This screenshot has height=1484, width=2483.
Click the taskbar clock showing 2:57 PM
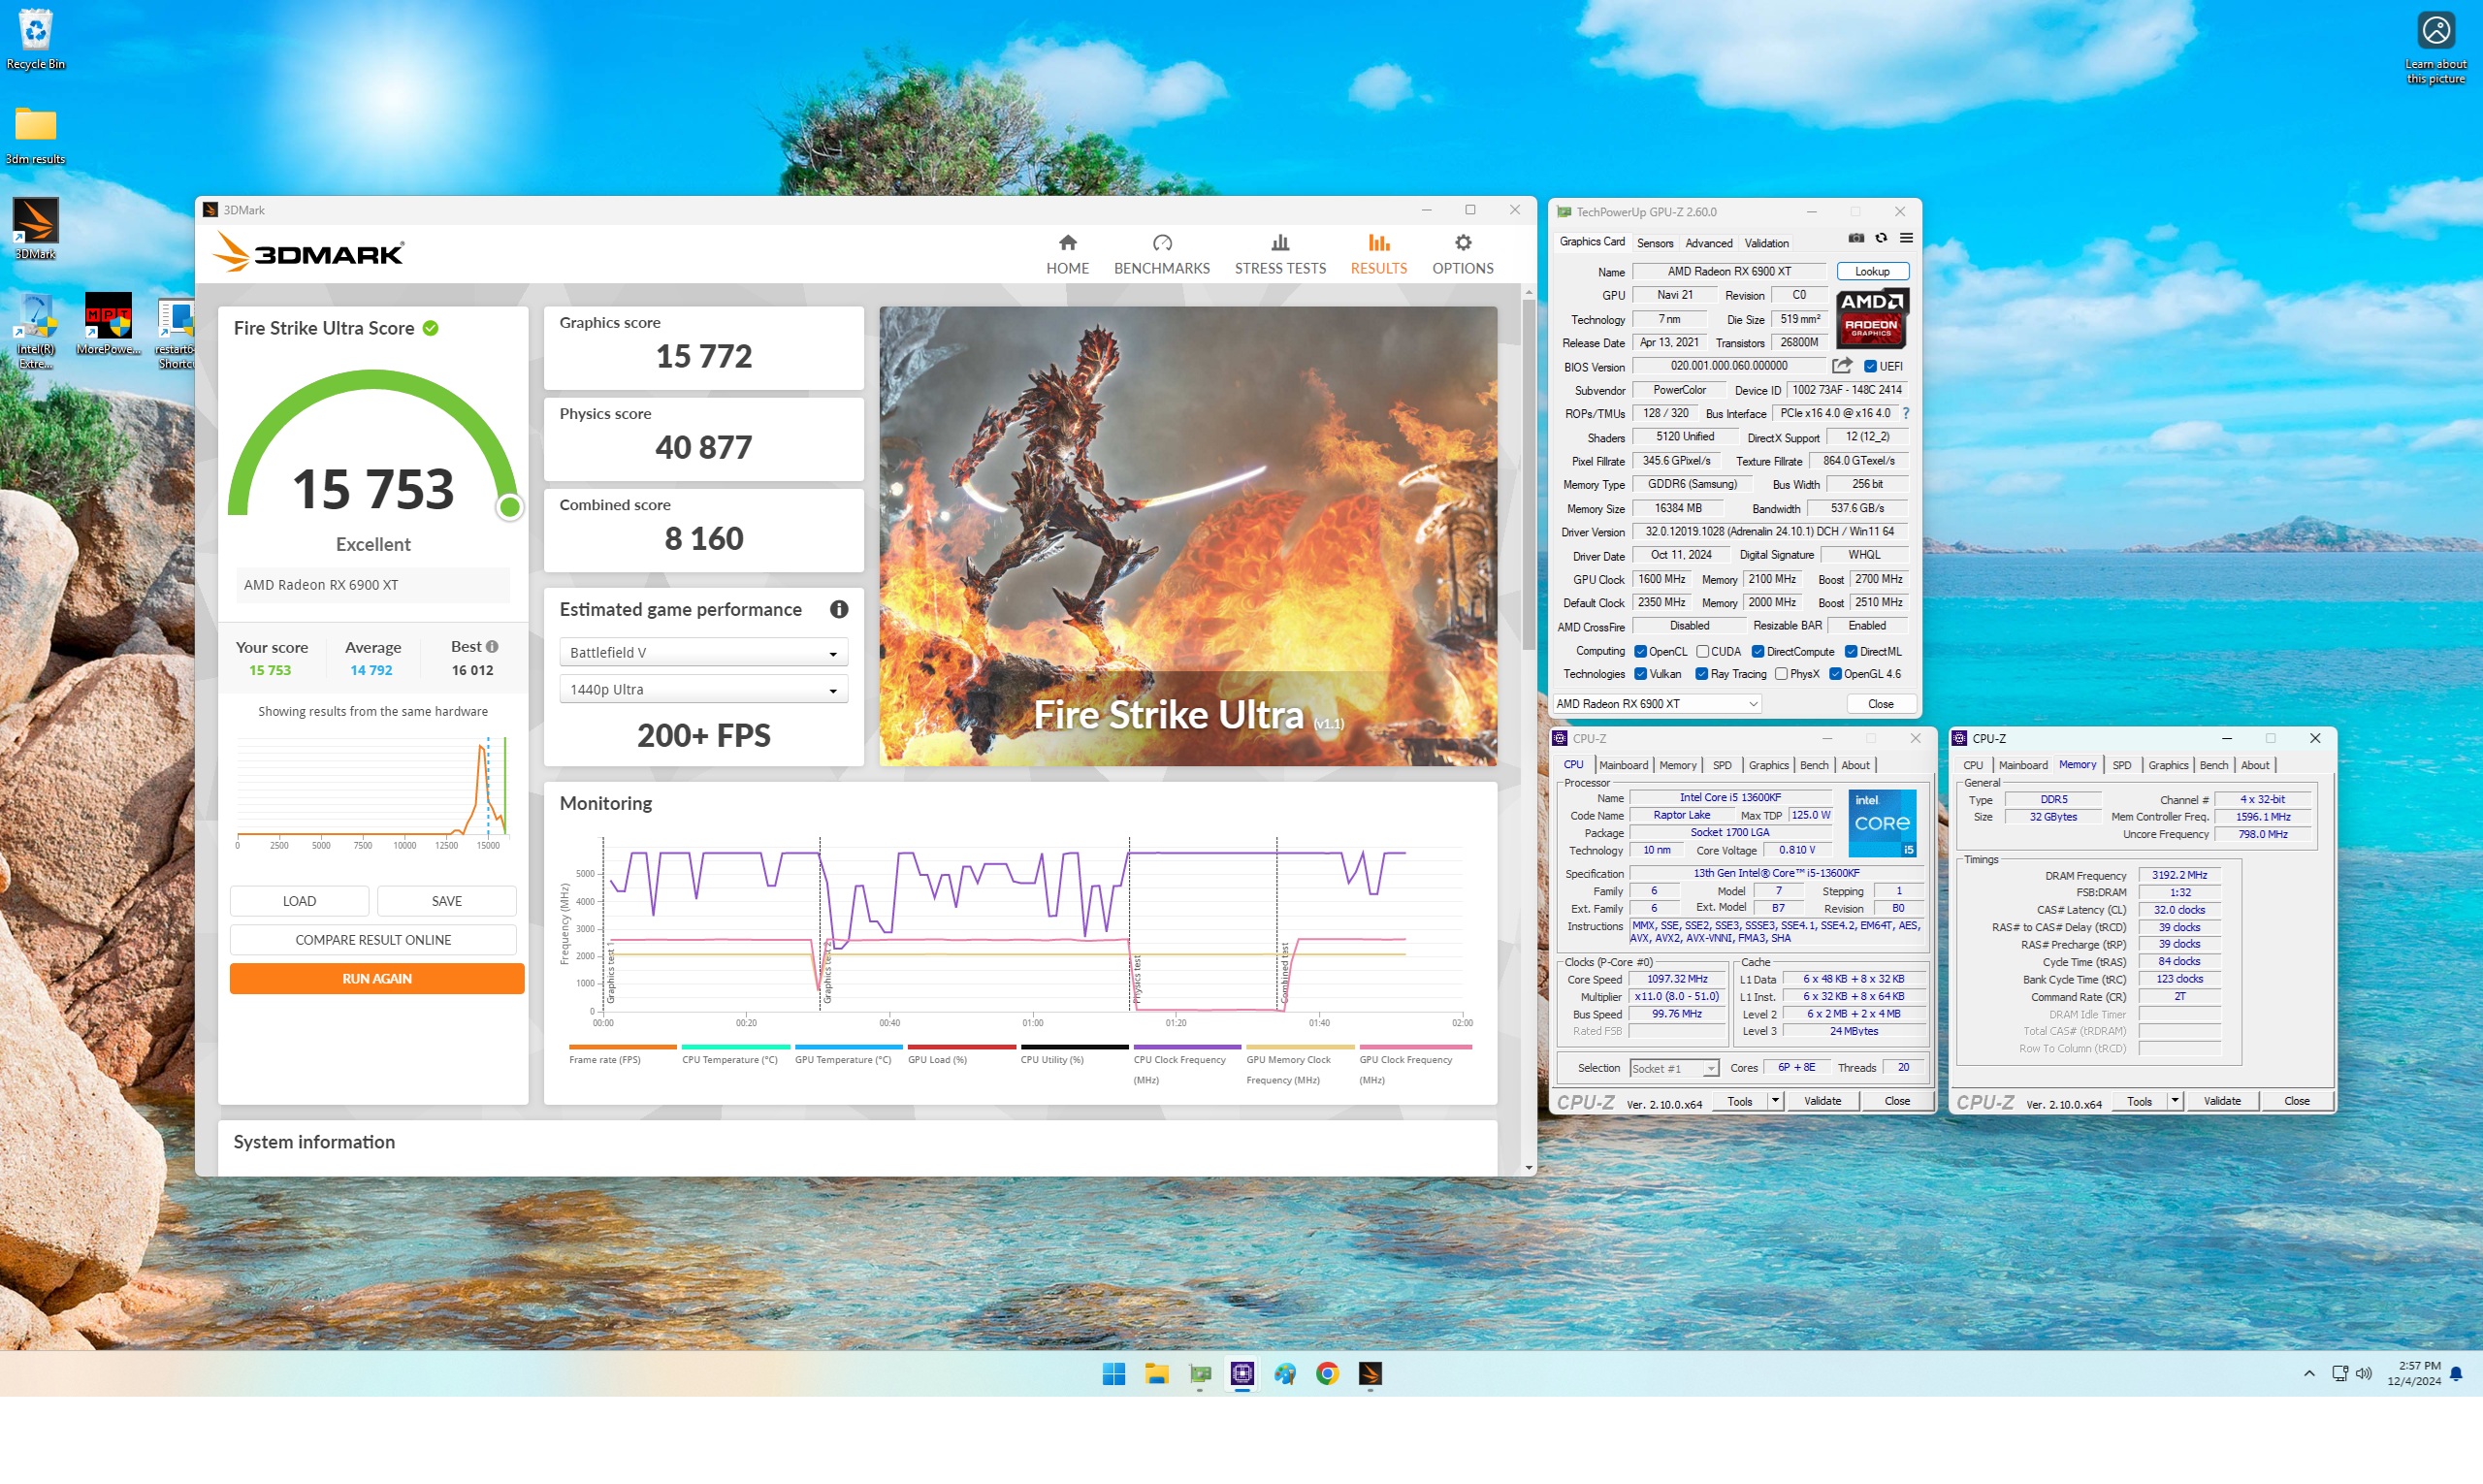pos(2413,1374)
